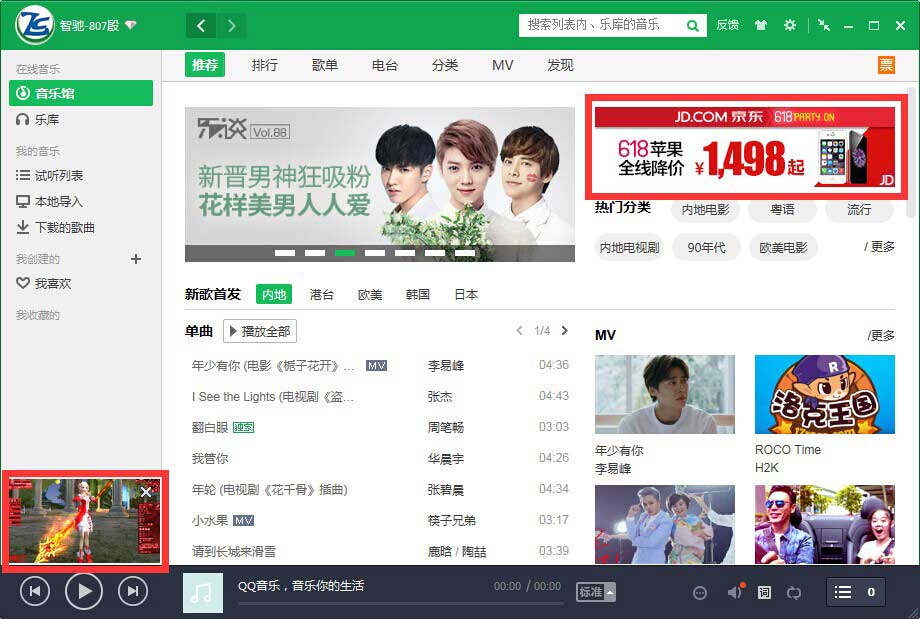Viewport: 920px width, 619px height.
Task: Click MV badge on 年少有你 song
Action: (376, 366)
